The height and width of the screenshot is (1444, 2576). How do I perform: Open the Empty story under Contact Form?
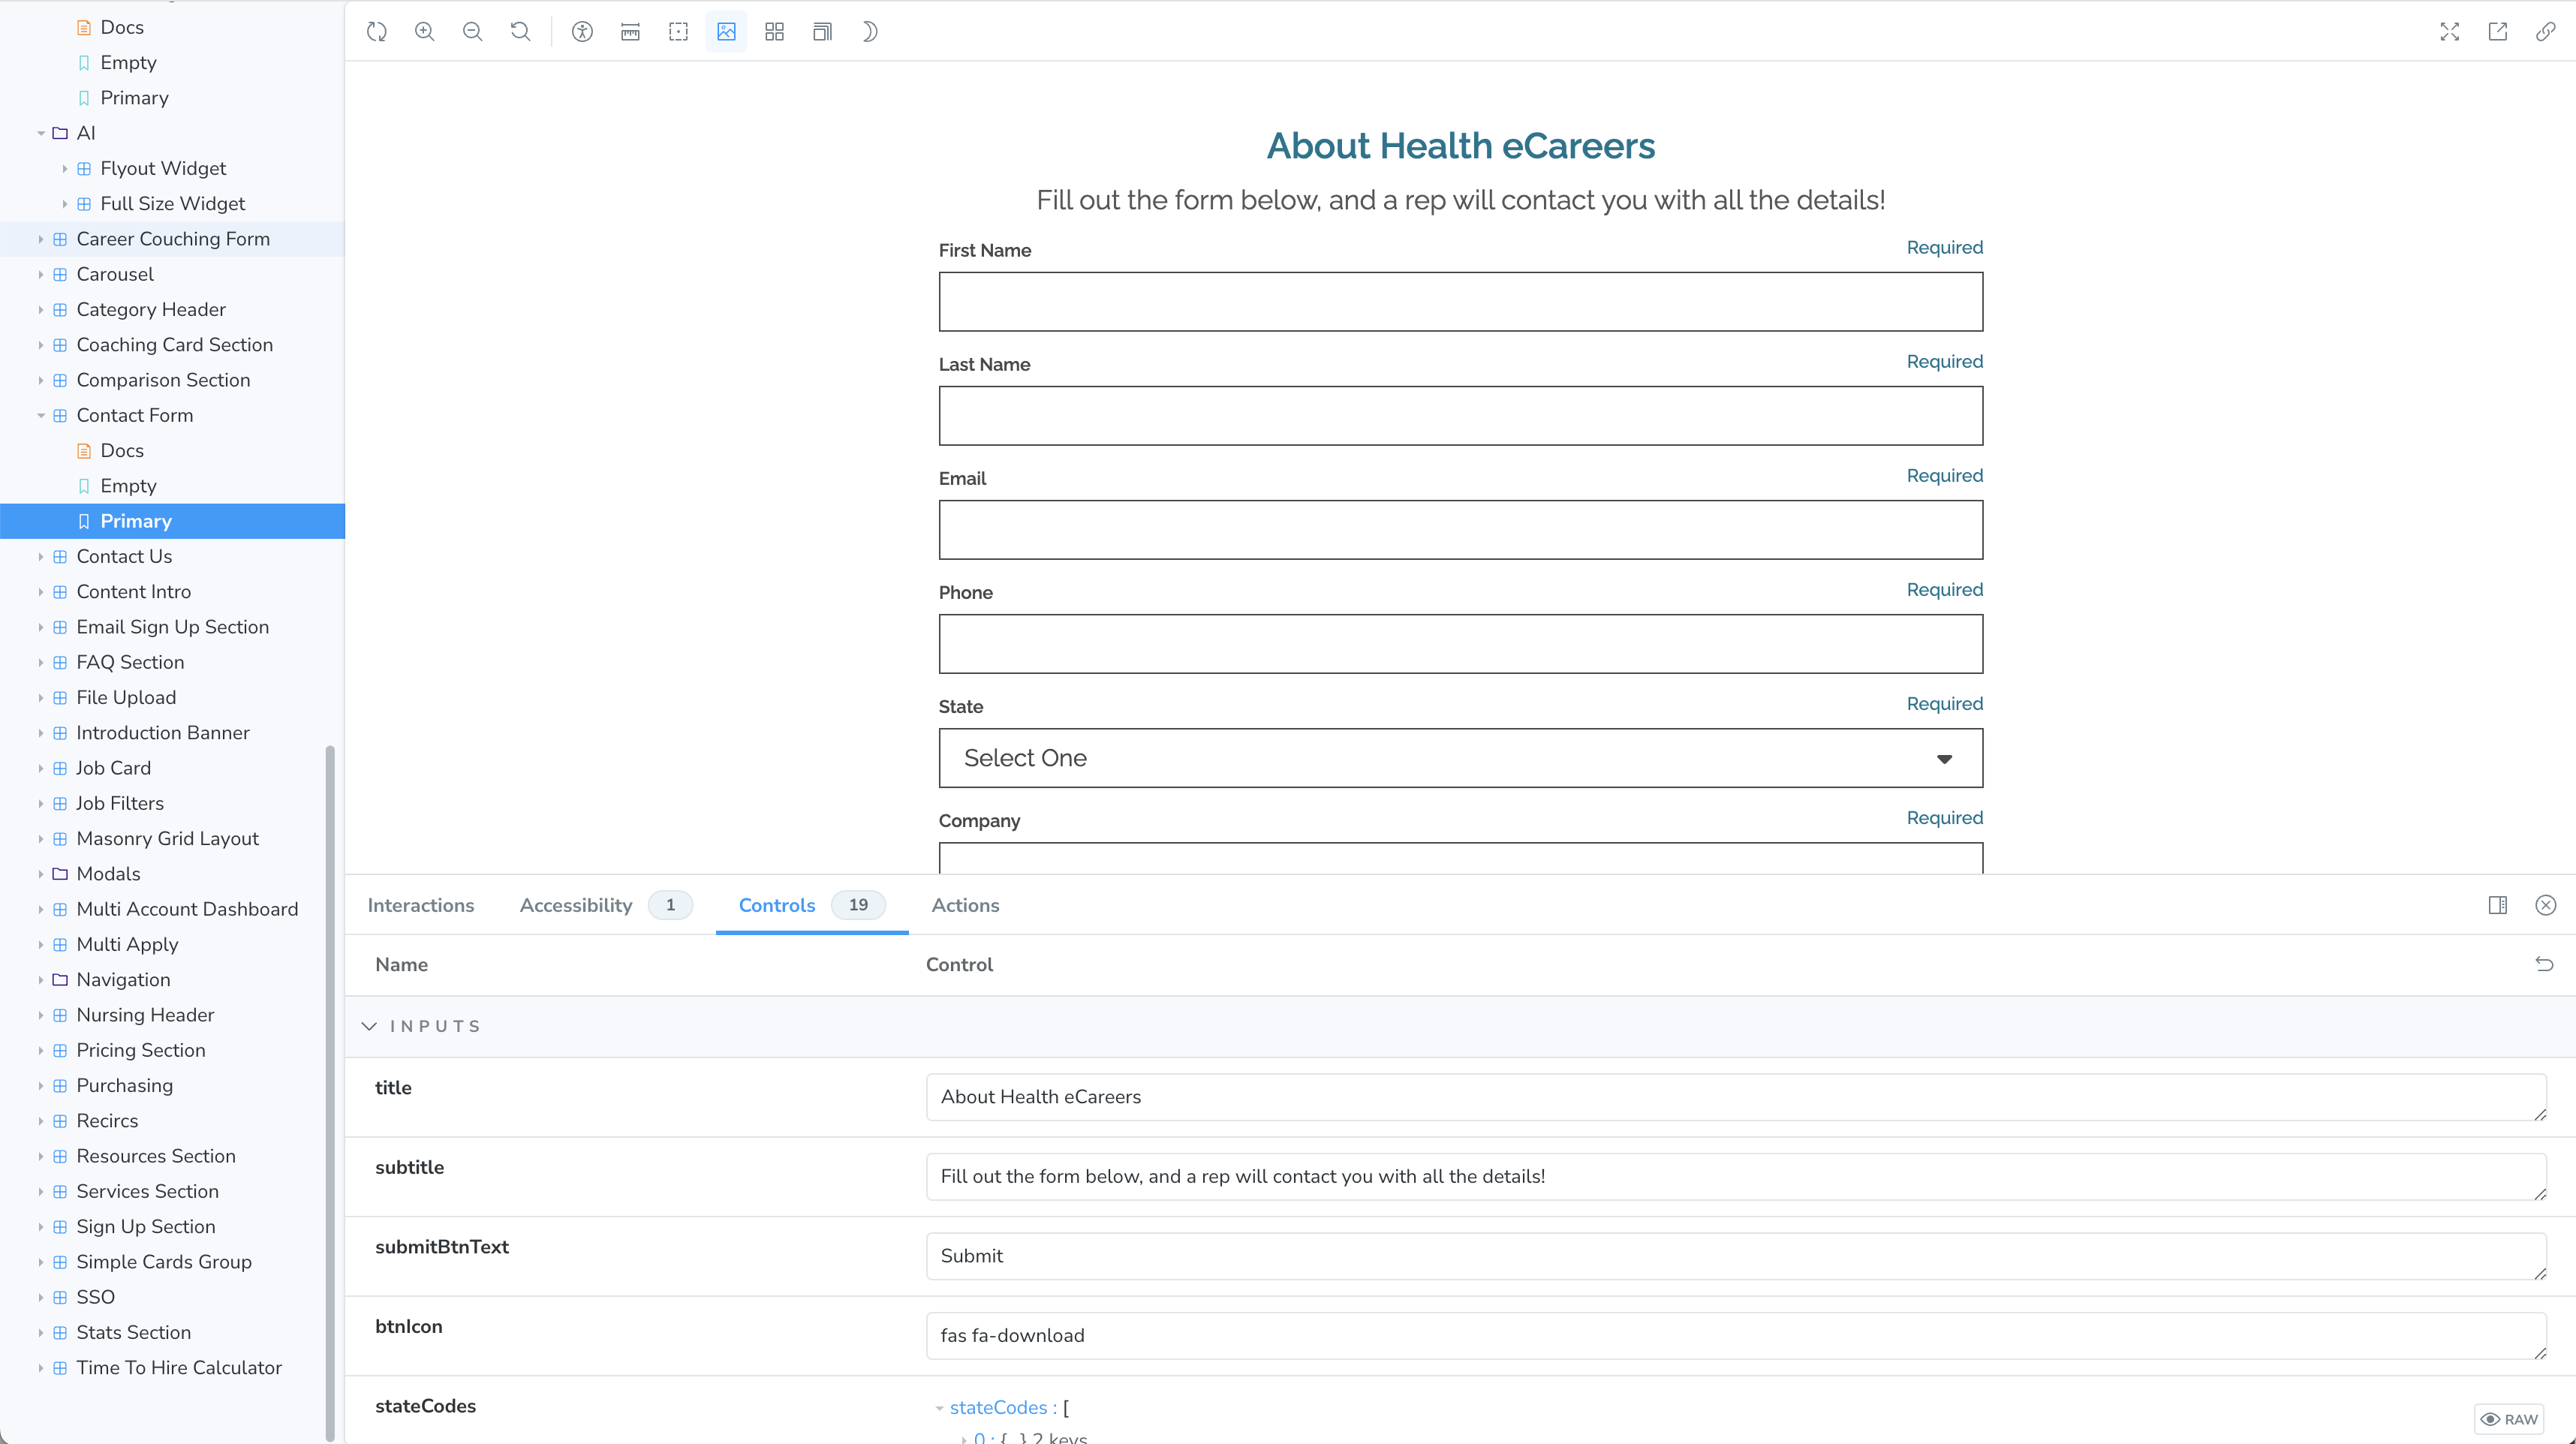[x=128, y=486]
